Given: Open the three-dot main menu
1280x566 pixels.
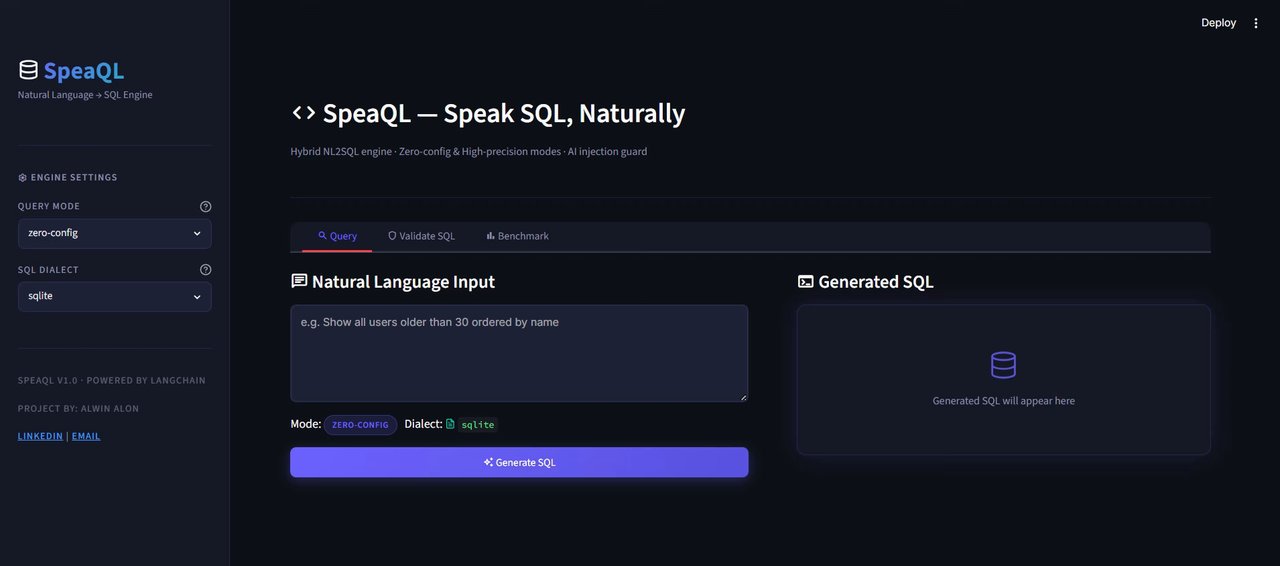Looking at the screenshot, I should [x=1256, y=23].
